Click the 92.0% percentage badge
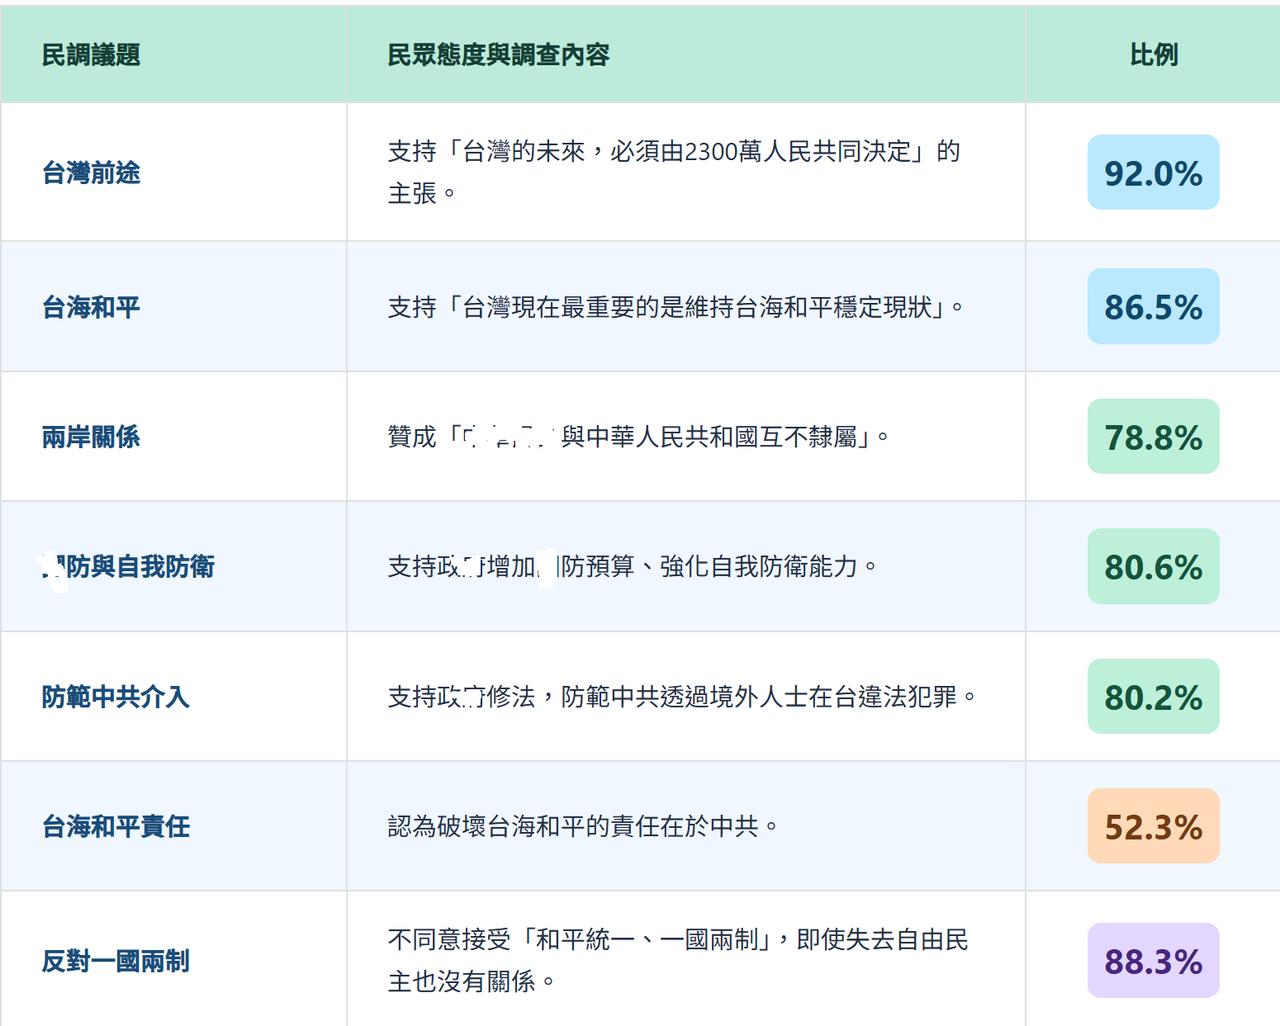1280x1026 pixels. click(x=1153, y=173)
